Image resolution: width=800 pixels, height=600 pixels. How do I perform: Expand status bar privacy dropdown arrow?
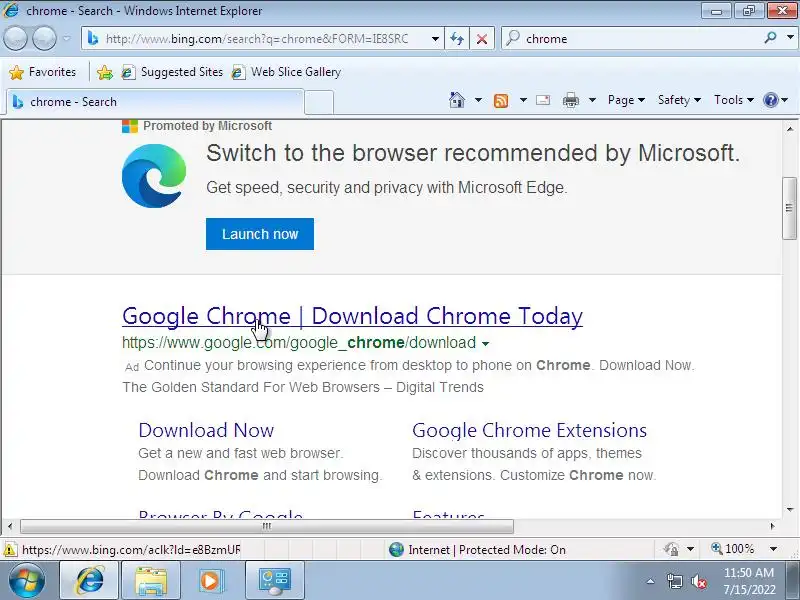point(690,549)
